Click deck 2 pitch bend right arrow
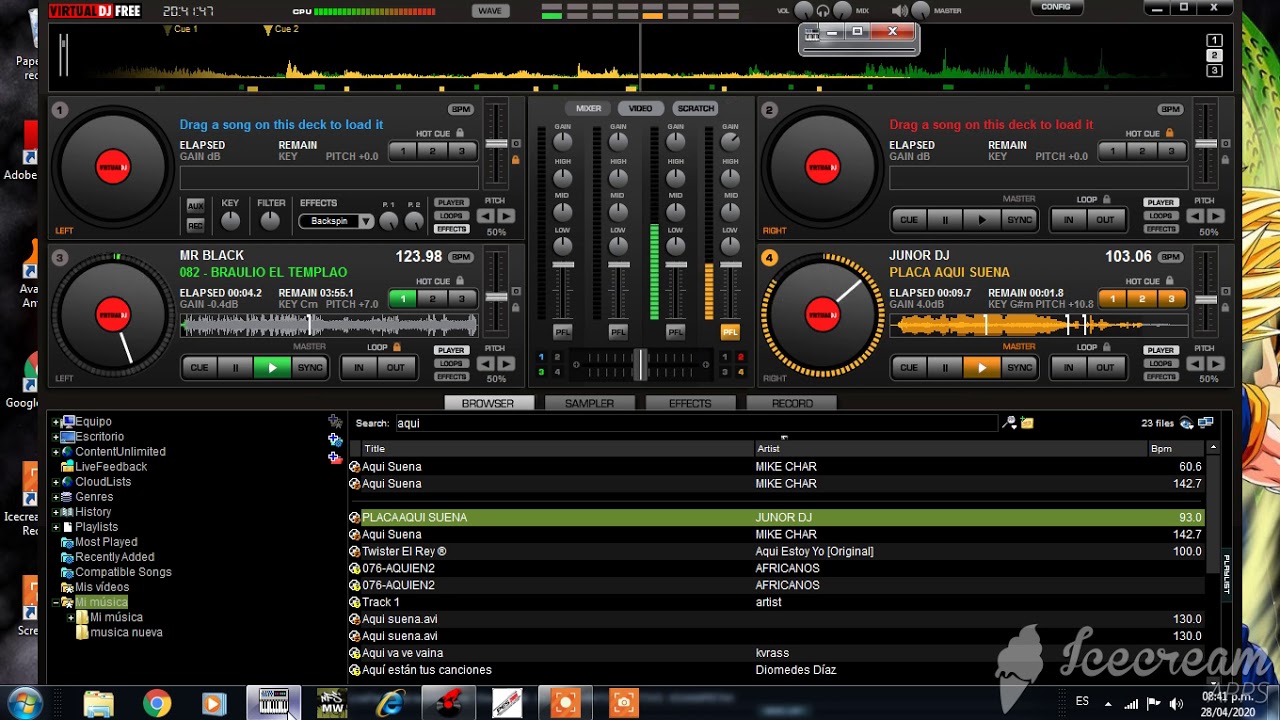Screen dimensions: 1280x720 click(x=1216, y=216)
